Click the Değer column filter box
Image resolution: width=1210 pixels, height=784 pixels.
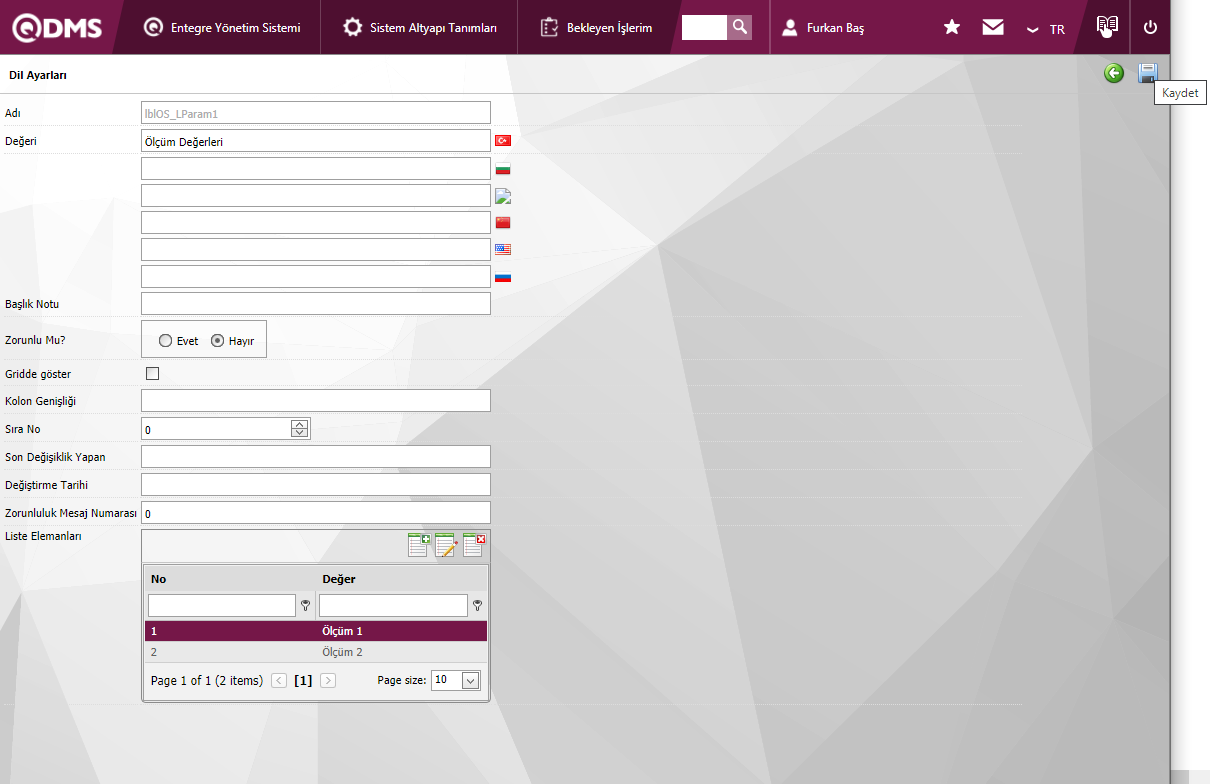click(x=393, y=605)
